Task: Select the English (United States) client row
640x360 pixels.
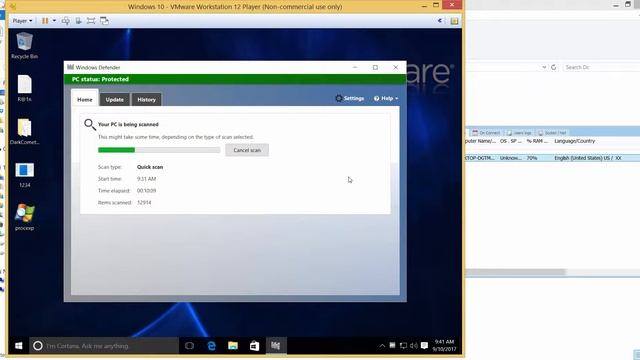Action: (553, 158)
